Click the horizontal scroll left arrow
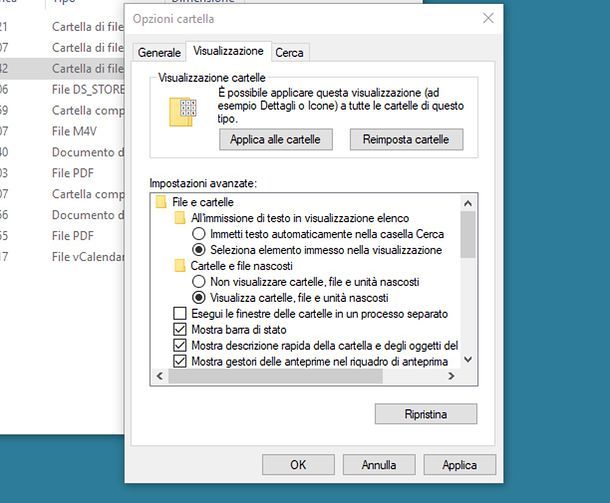This screenshot has width=610, height=503. 160,376
